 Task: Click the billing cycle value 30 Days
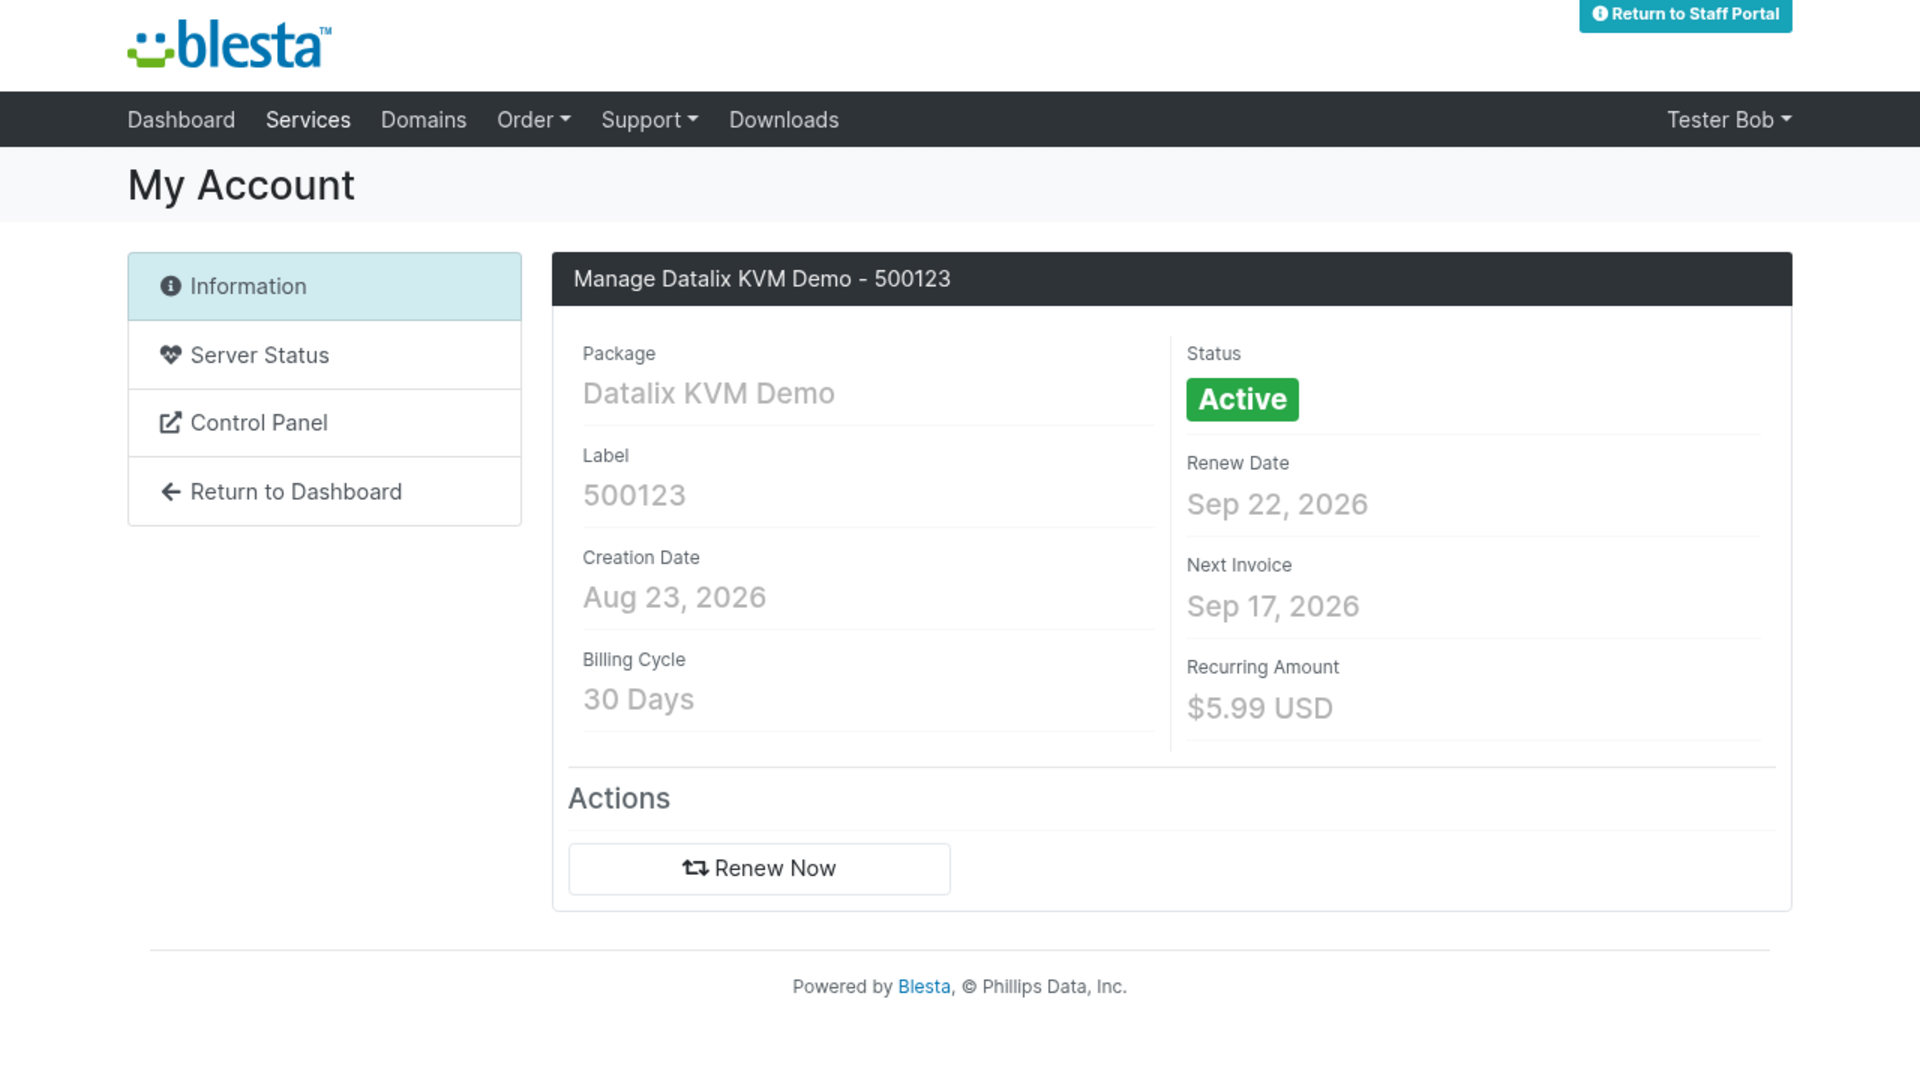click(638, 700)
